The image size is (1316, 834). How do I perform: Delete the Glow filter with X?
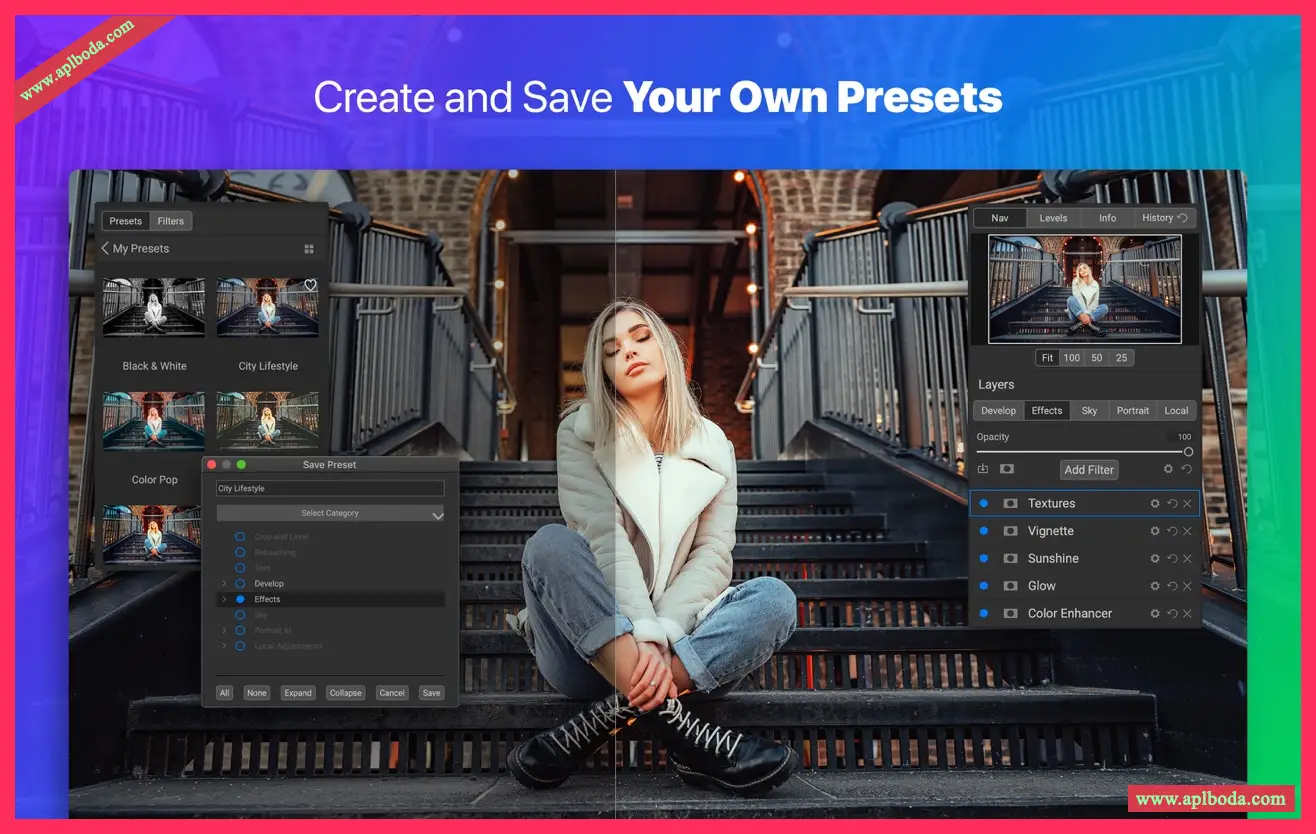pos(1187,587)
